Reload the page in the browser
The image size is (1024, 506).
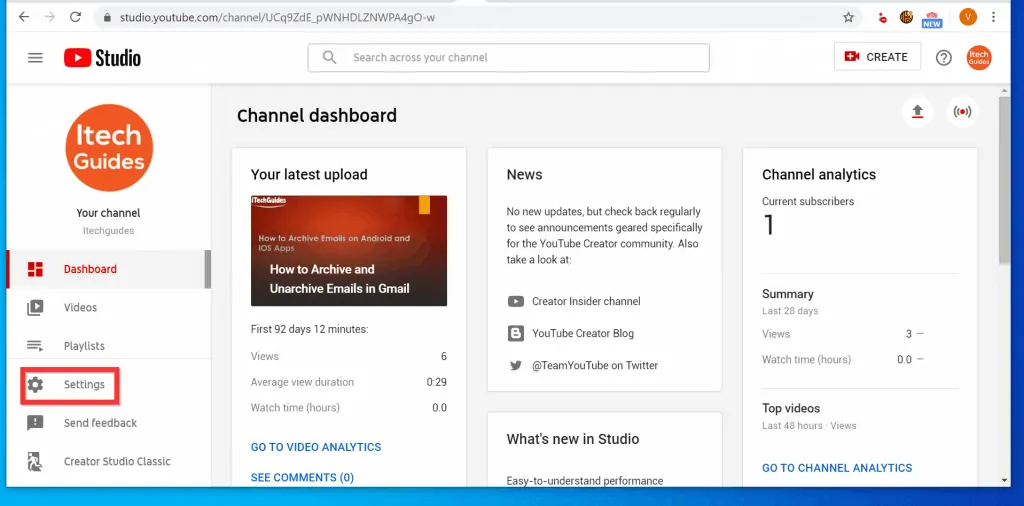pyautogui.click(x=75, y=17)
